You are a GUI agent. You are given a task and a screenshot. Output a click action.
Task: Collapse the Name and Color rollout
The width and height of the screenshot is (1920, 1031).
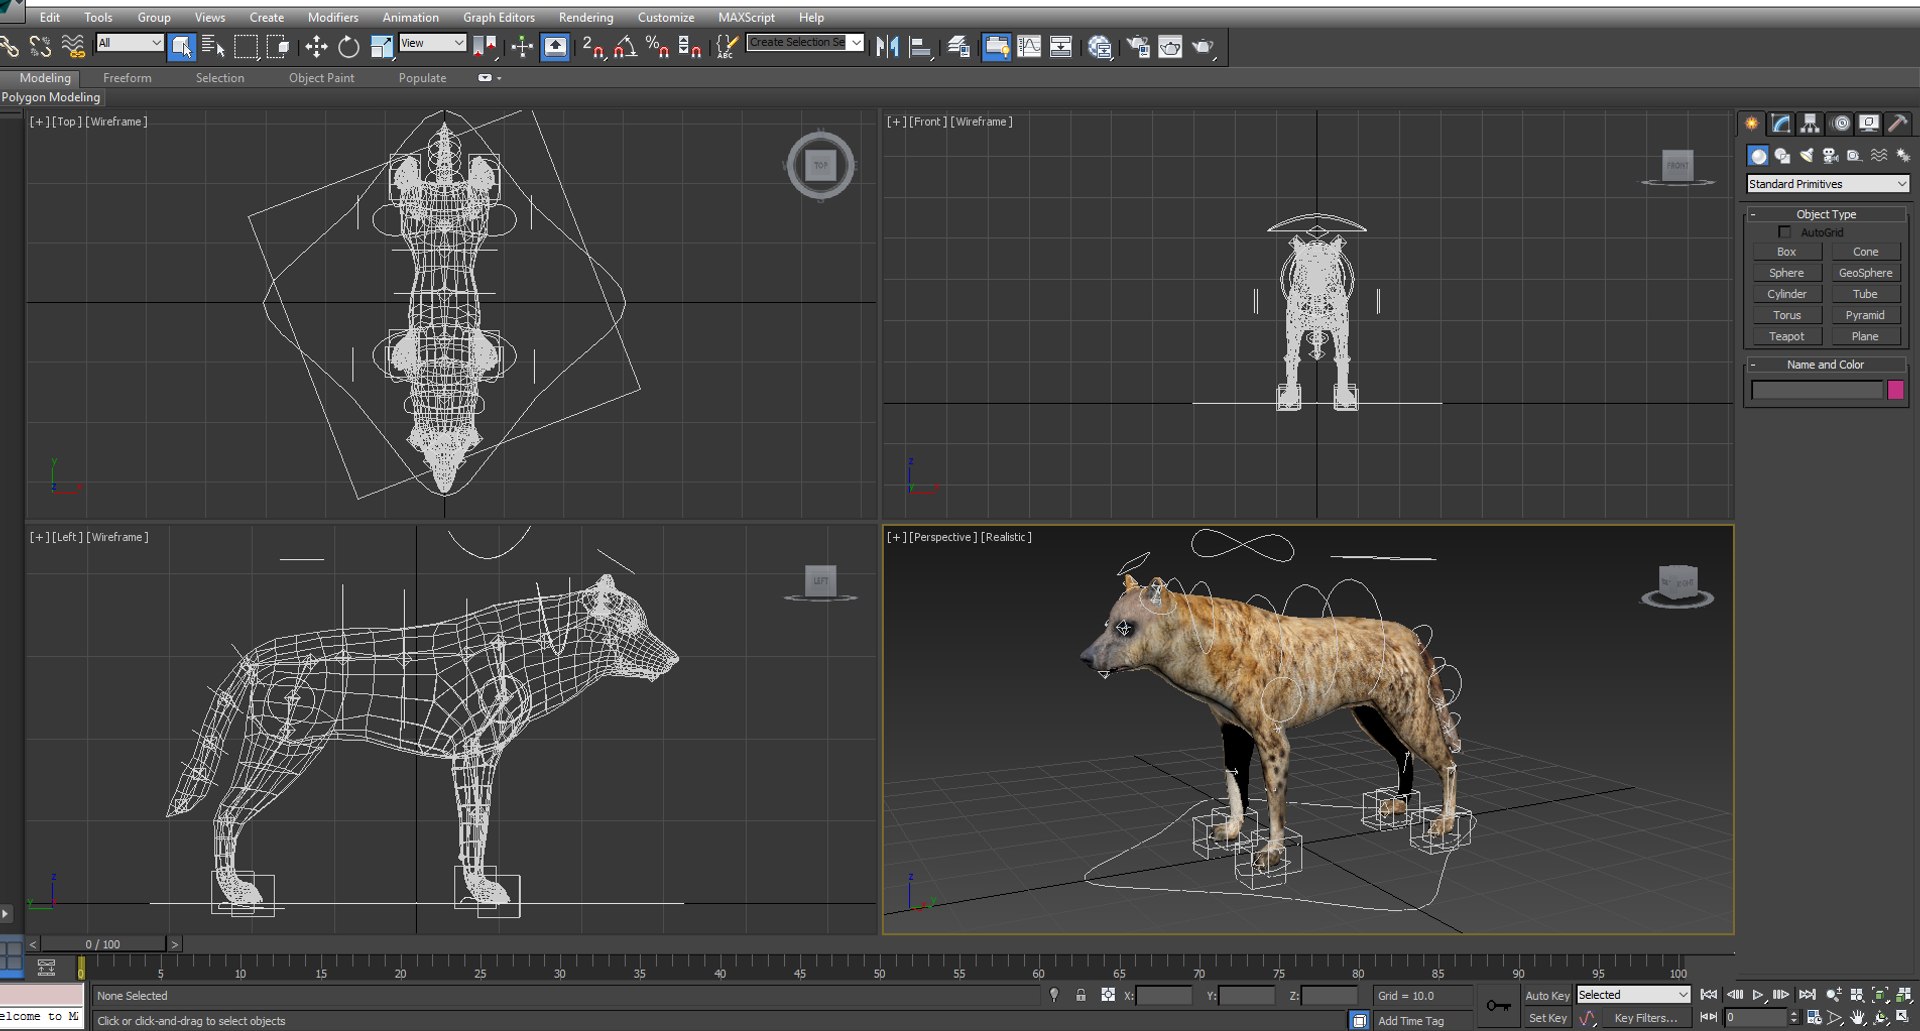pos(1826,365)
